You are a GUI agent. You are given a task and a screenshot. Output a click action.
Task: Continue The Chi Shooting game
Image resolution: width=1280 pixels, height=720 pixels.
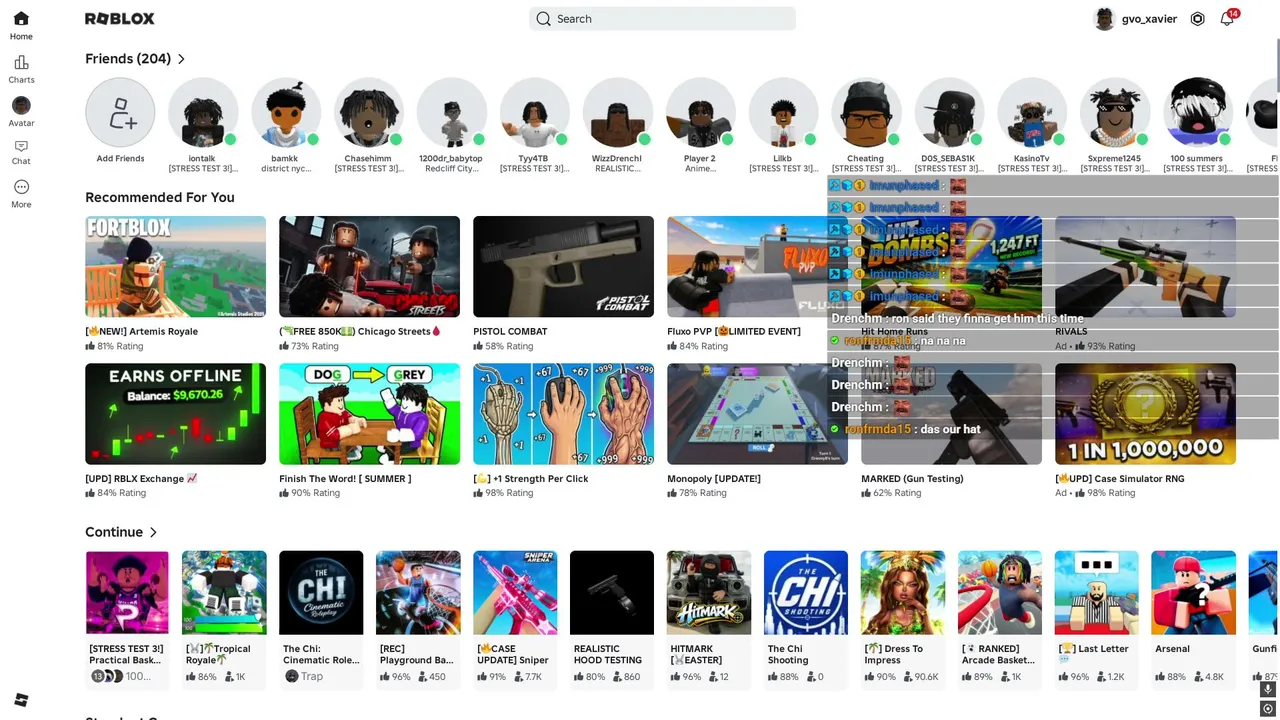(x=806, y=593)
